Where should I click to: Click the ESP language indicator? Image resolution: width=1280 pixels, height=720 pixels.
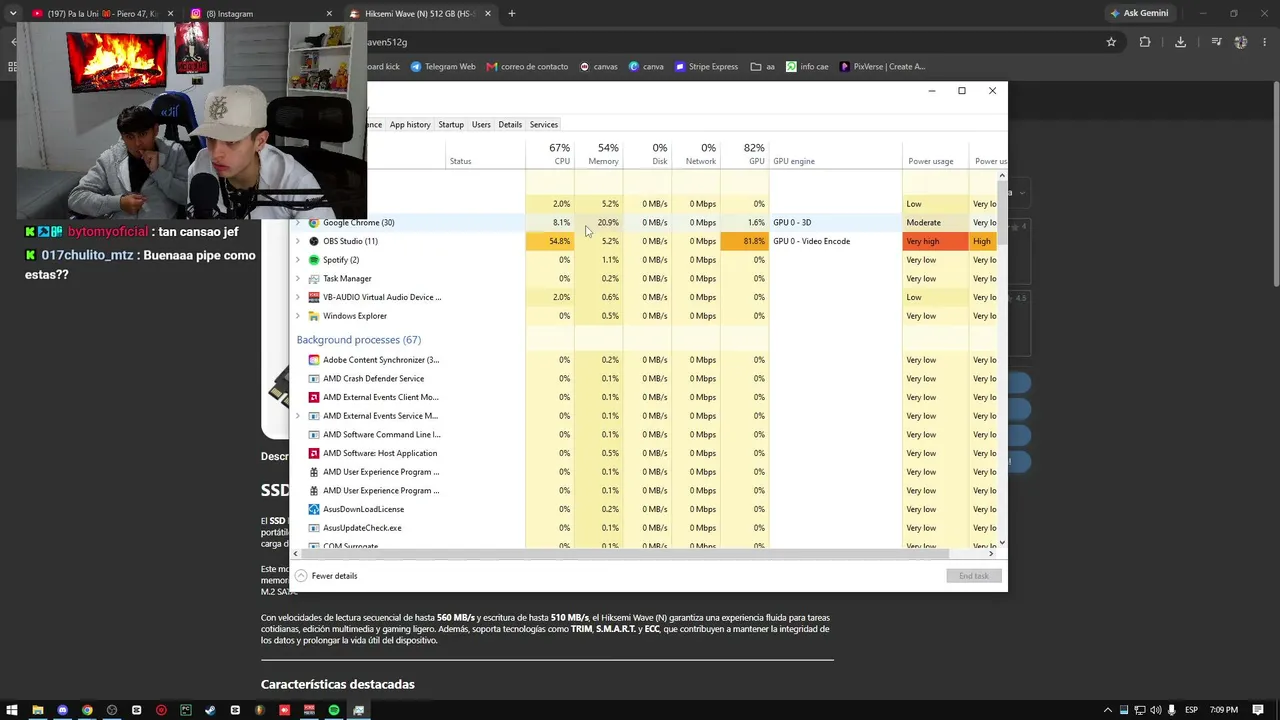[x=1191, y=710]
